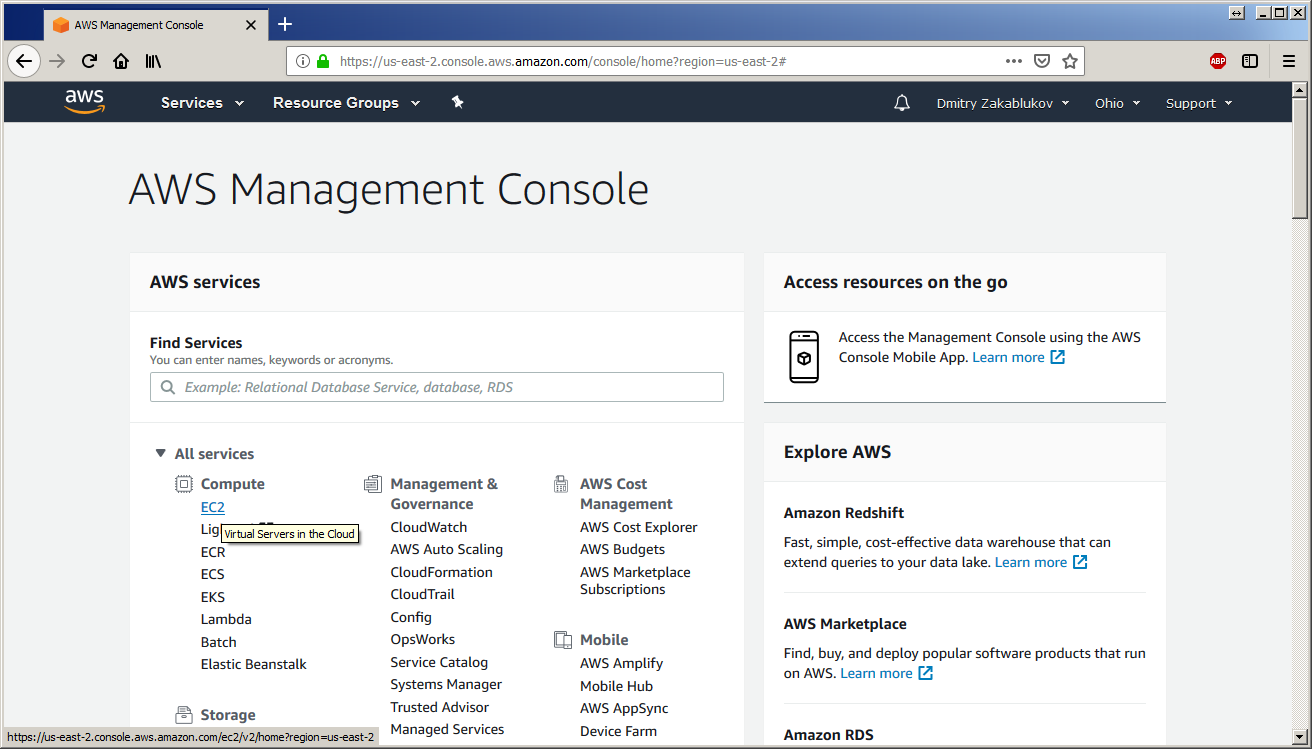The height and width of the screenshot is (749, 1312).
Task: Open Device Farm service
Action: click(x=618, y=731)
